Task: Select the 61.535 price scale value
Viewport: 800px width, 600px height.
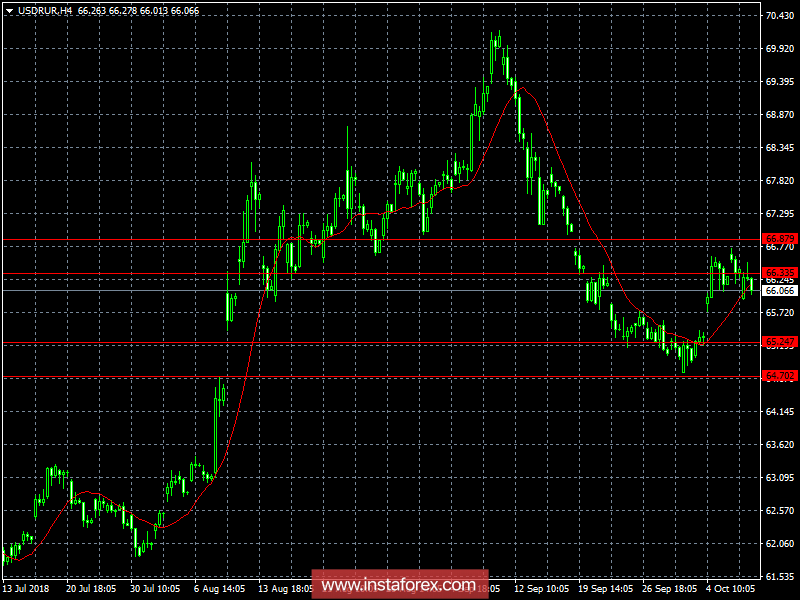Action: click(x=780, y=577)
